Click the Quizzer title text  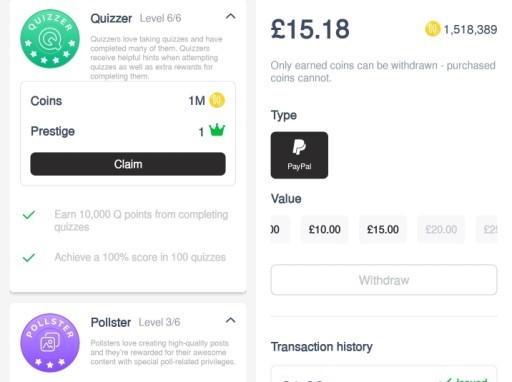(x=111, y=18)
